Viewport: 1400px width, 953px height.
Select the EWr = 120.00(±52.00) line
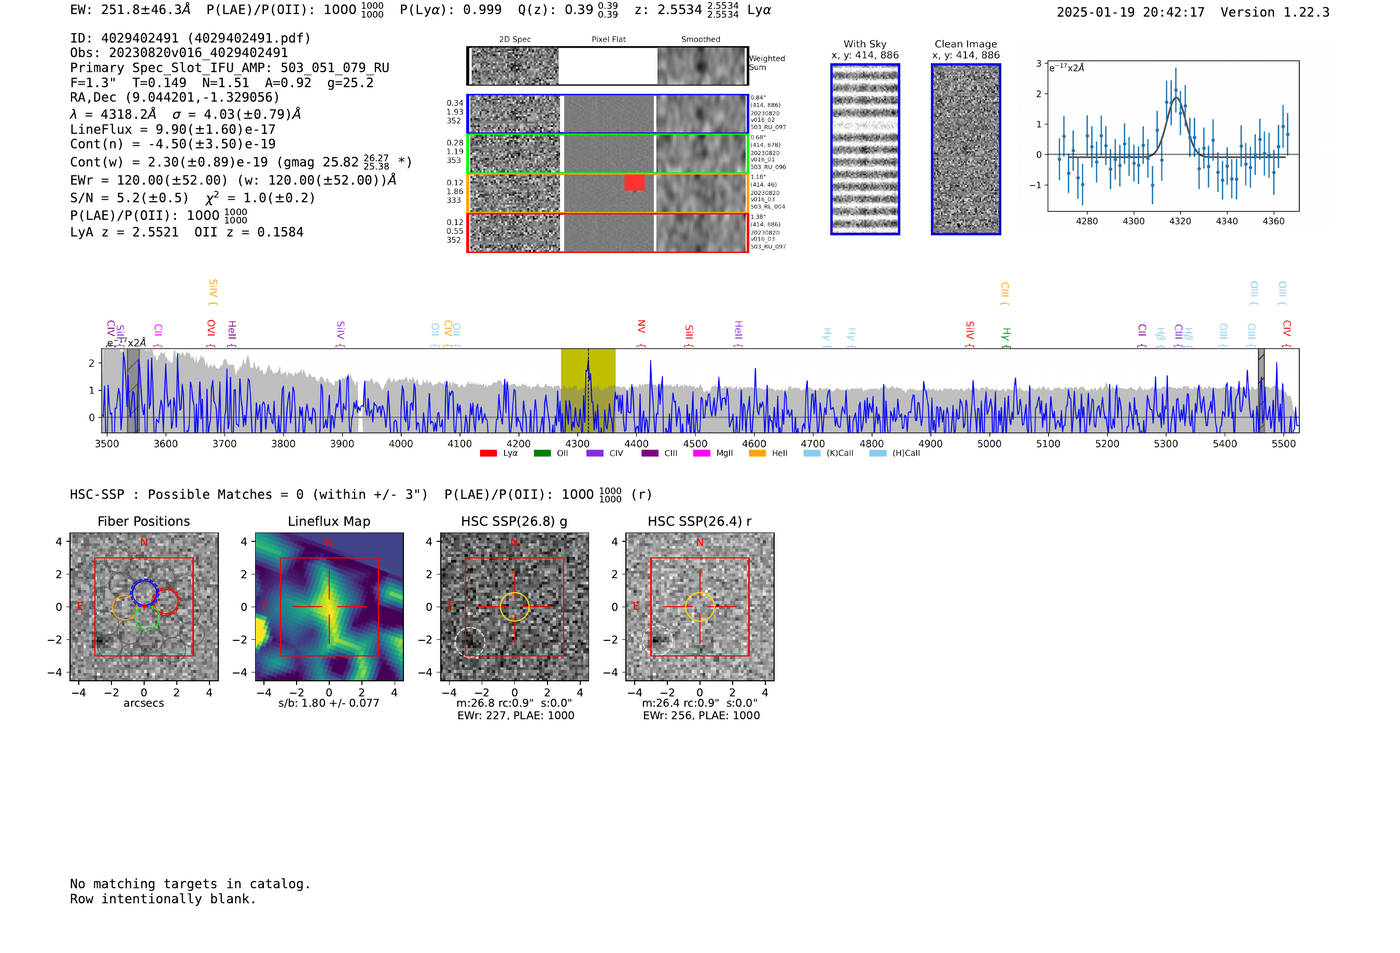click(x=233, y=181)
